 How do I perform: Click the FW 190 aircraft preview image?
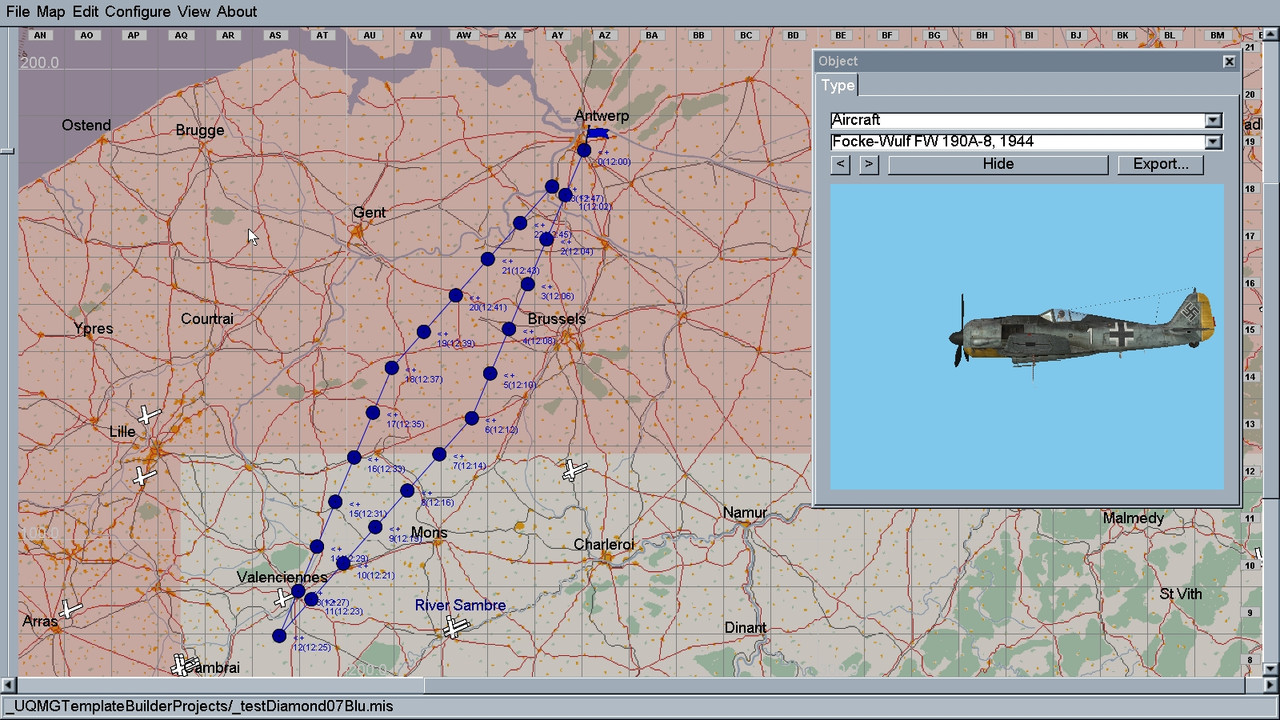tap(1027, 337)
